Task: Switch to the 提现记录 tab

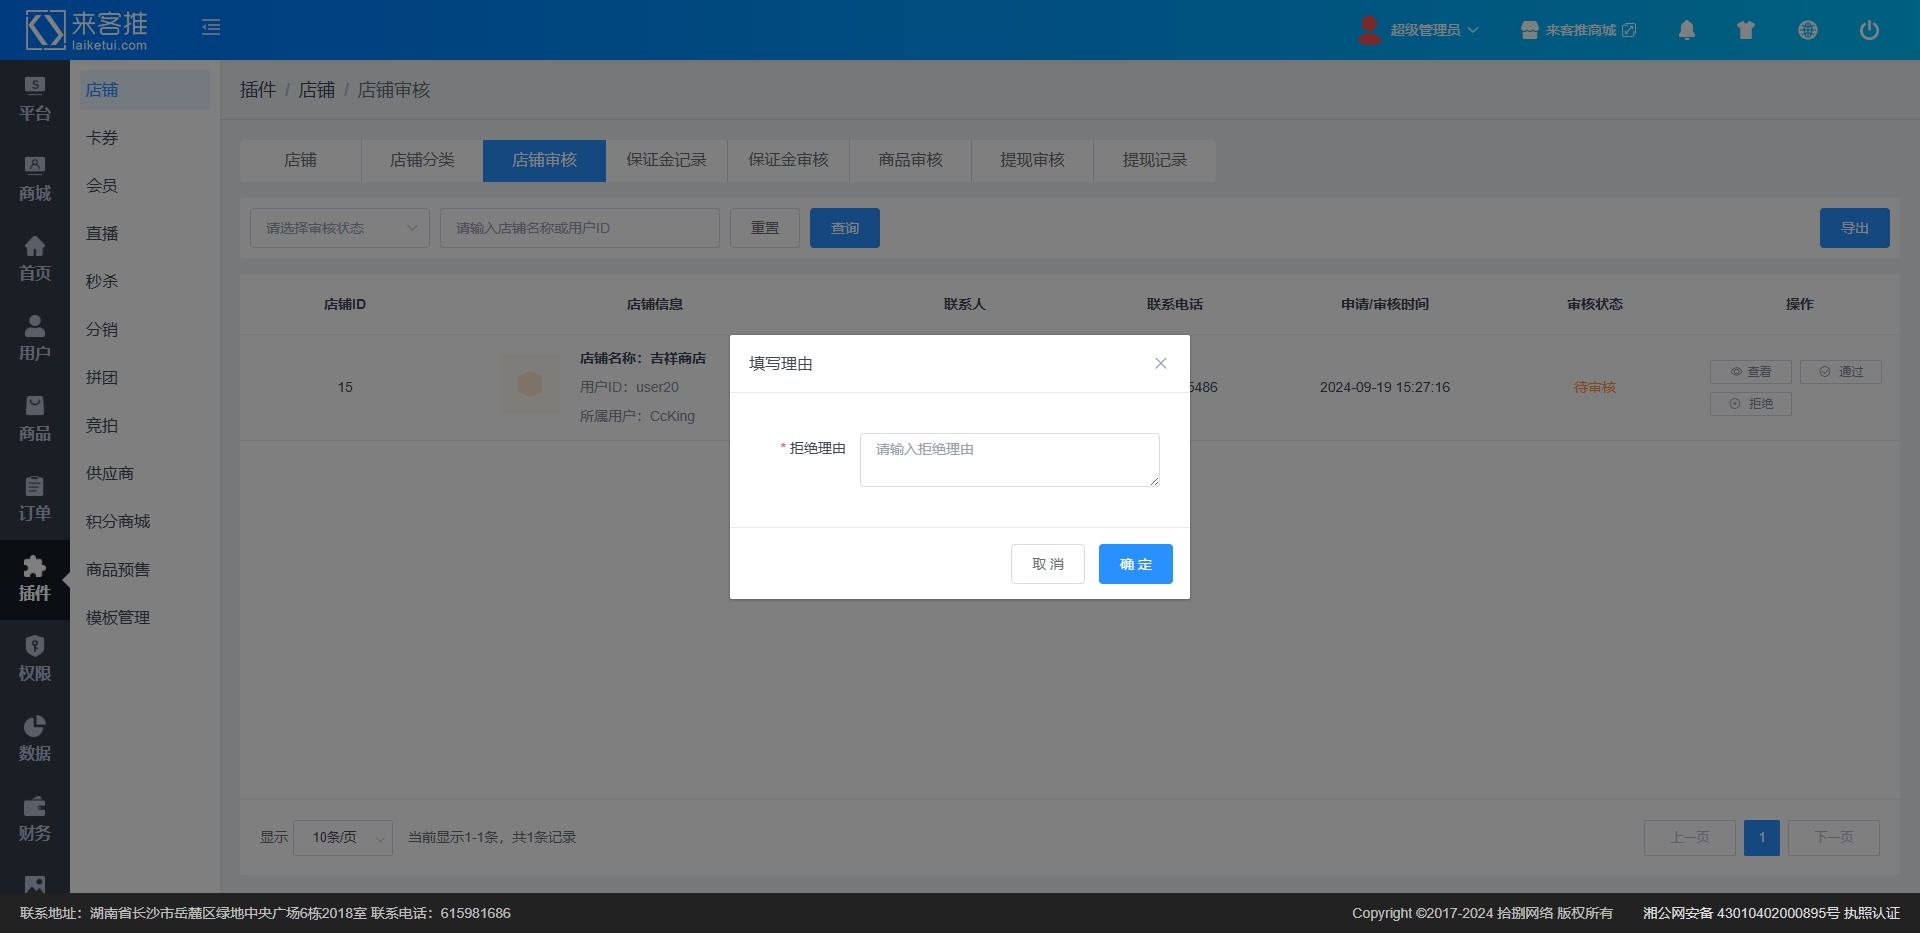Action: [1154, 160]
